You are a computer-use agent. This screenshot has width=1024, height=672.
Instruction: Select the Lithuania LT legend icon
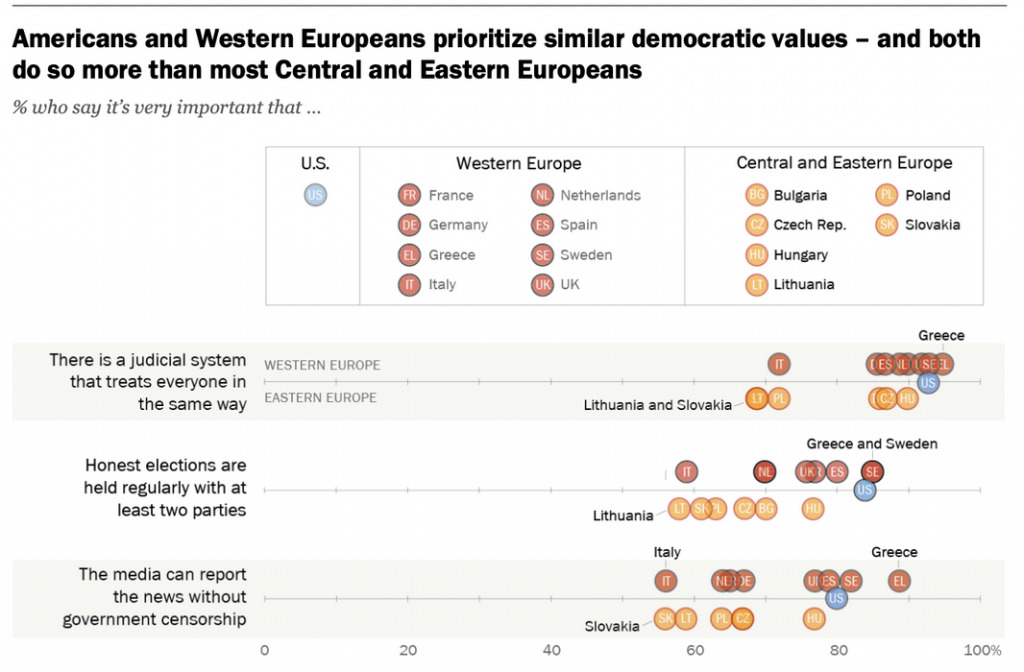(757, 284)
